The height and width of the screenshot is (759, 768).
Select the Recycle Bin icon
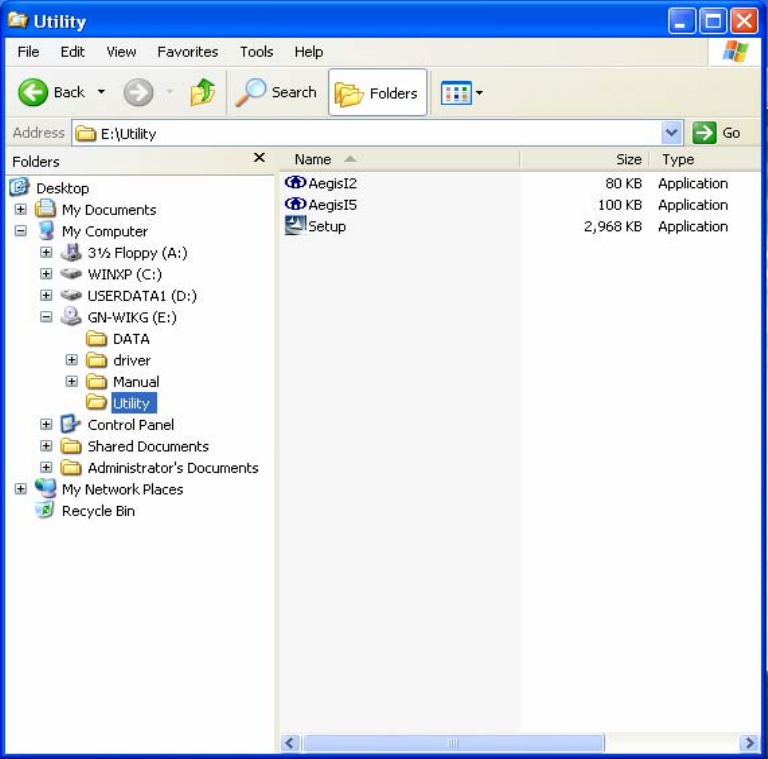(x=45, y=510)
